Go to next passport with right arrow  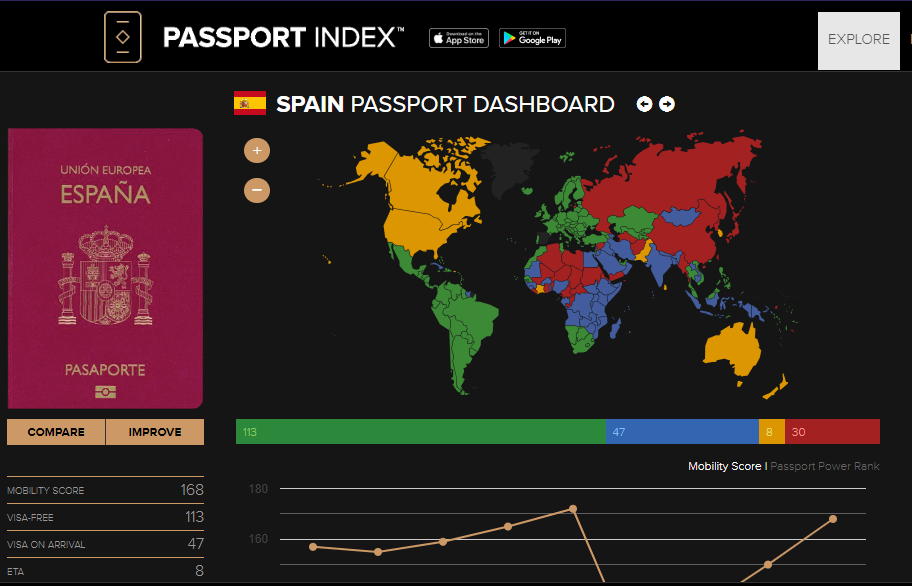[667, 104]
